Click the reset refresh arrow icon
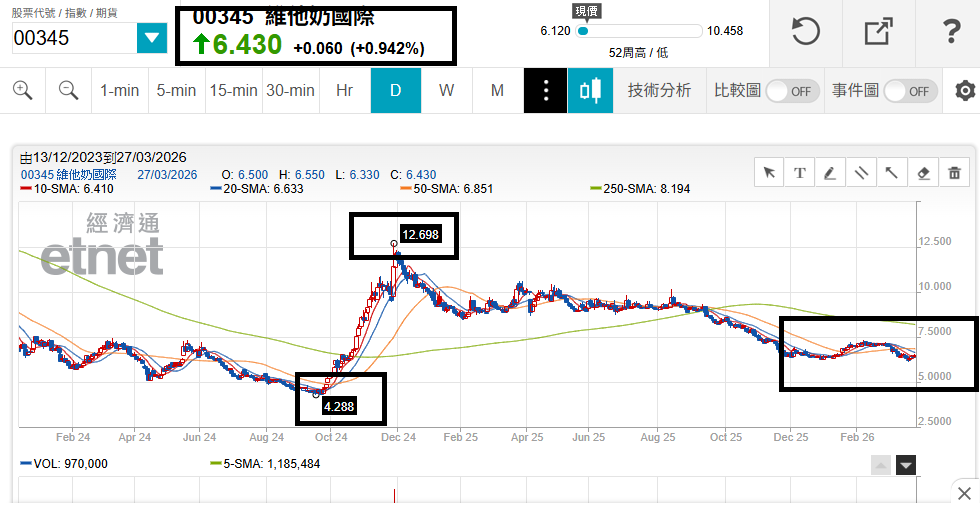The image size is (980, 524). tap(806, 31)
